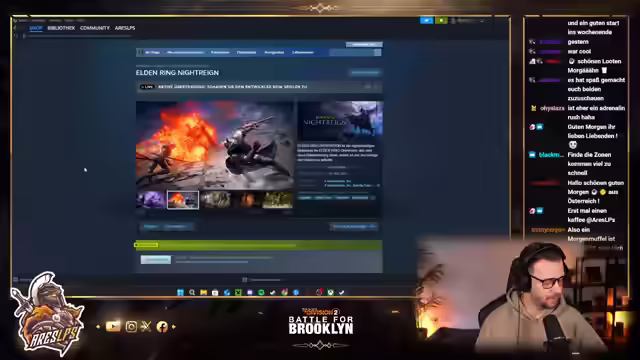Open Kategorien in the store navigation bar

point(220,52)
